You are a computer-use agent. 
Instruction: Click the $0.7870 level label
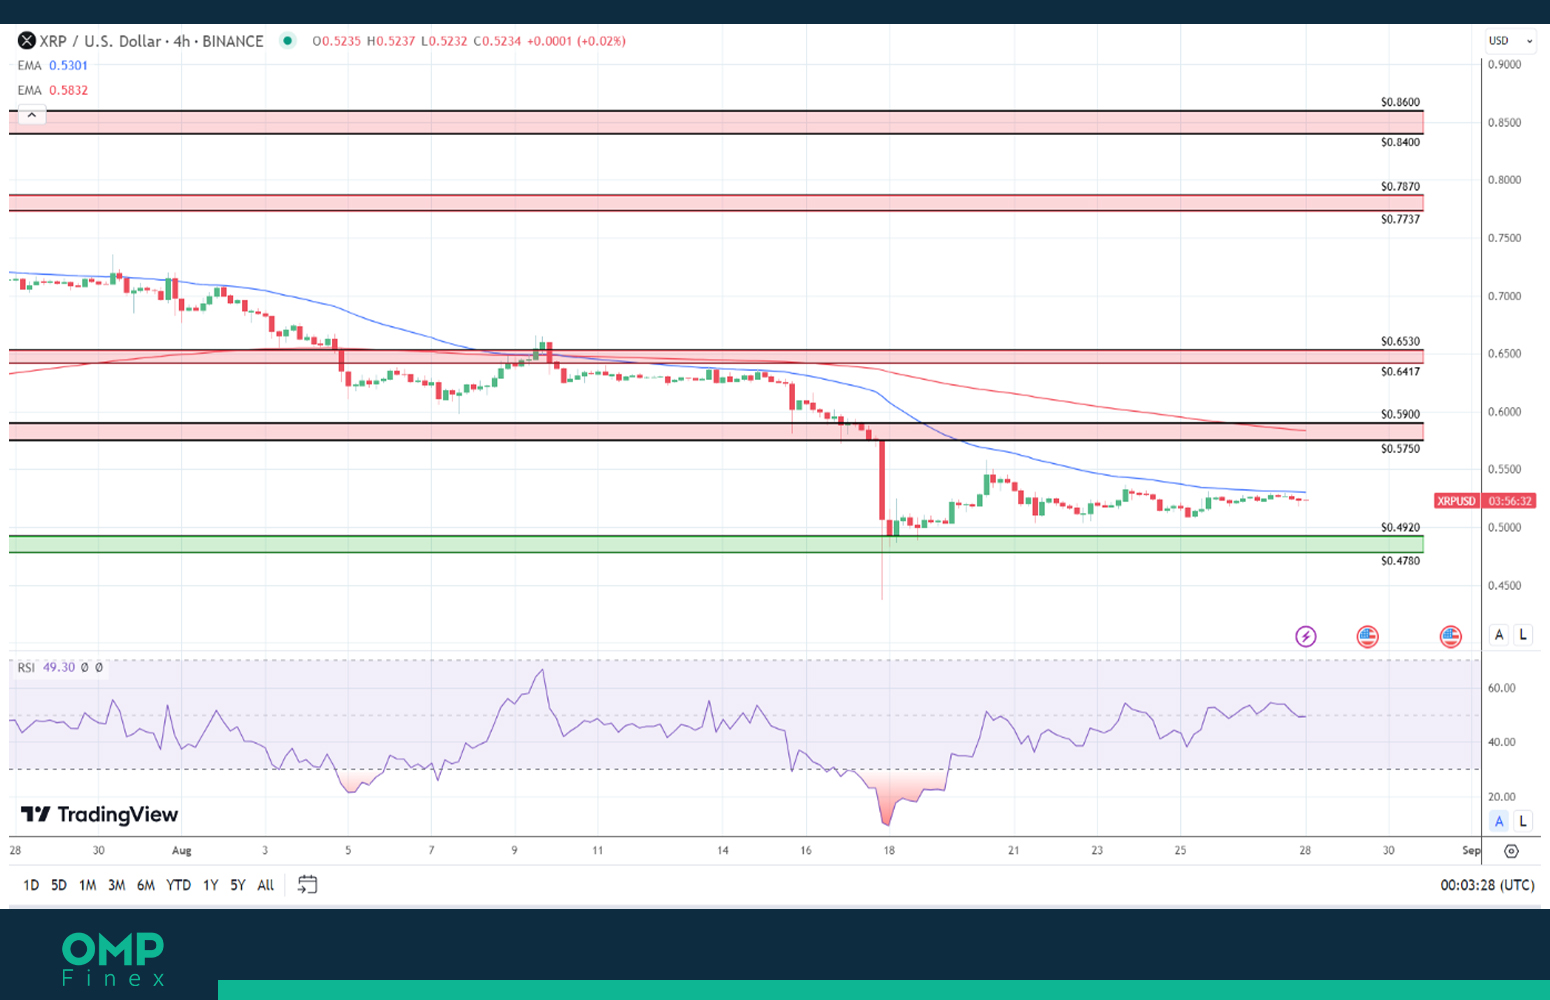[x=1400, y=187]
